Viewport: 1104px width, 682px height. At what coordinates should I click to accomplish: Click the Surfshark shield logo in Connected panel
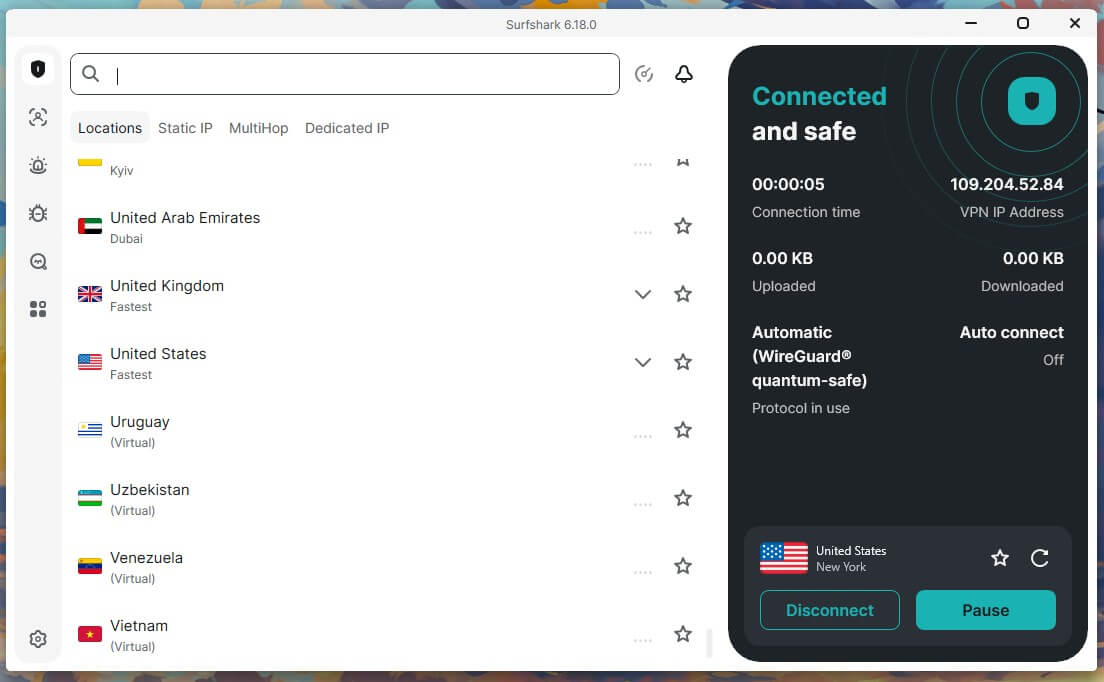(1031, 101)
